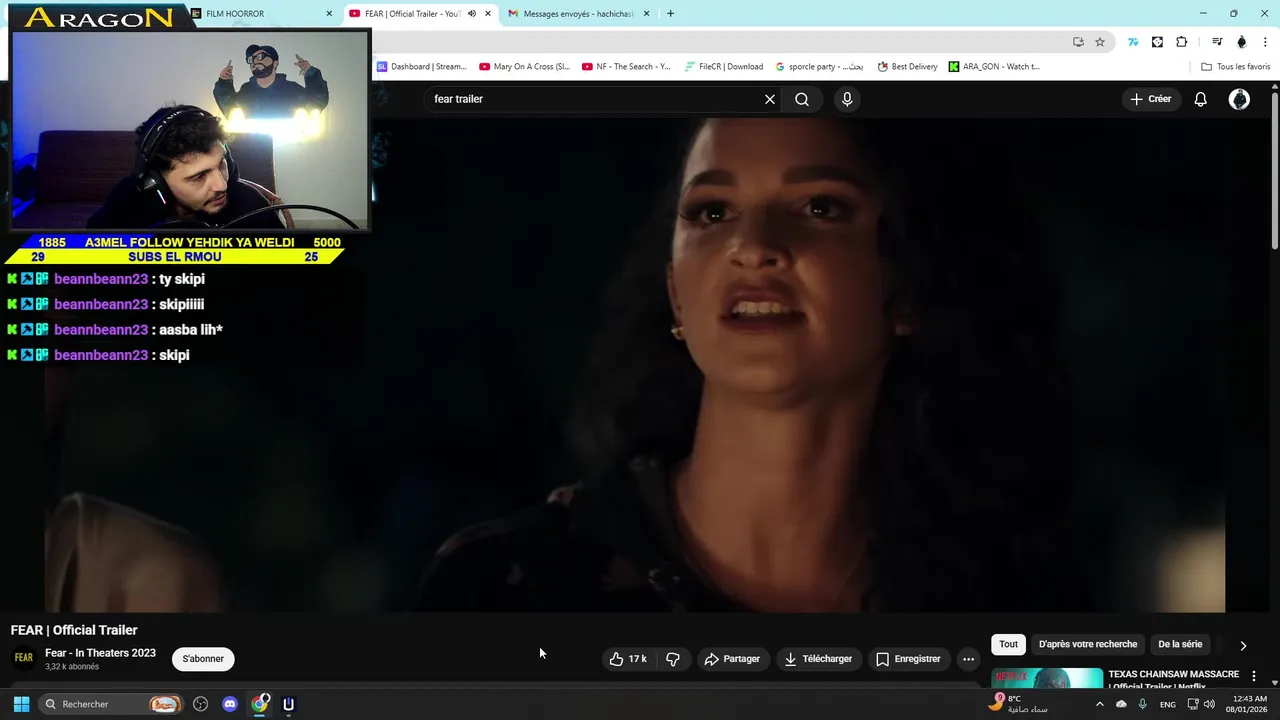
Task: Open options for Texas Chainsaw Massacre video
Action: click(x=1254, y=676)
